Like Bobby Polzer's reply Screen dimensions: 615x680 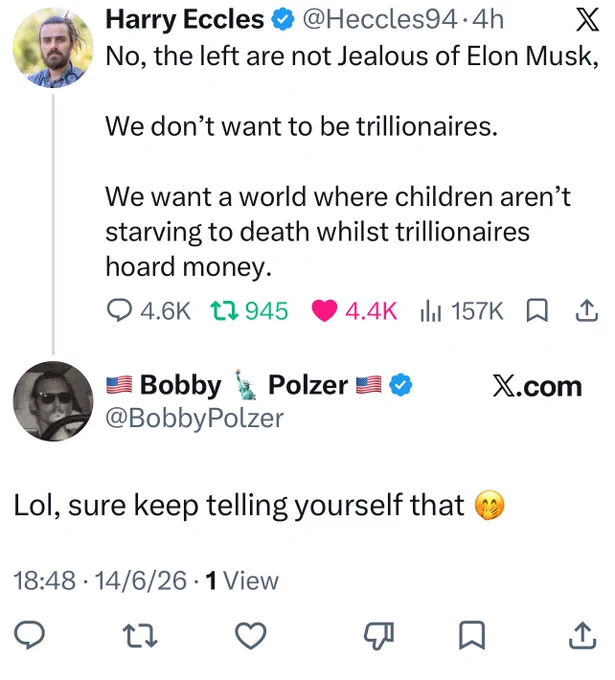pyautogui.click(x=251, y=635)
